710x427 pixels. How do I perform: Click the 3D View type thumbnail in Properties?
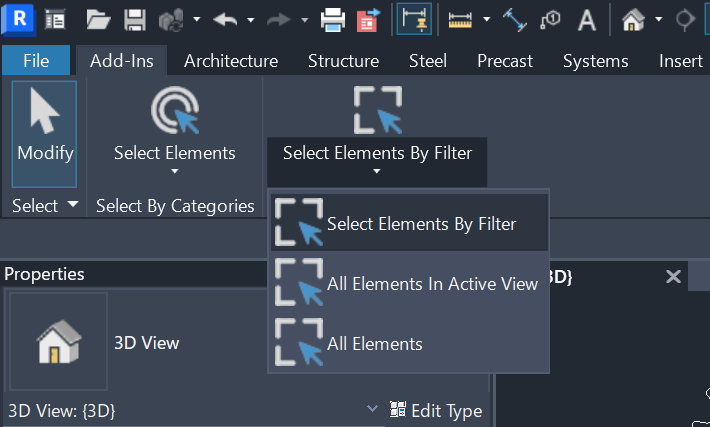click(58, 342)
